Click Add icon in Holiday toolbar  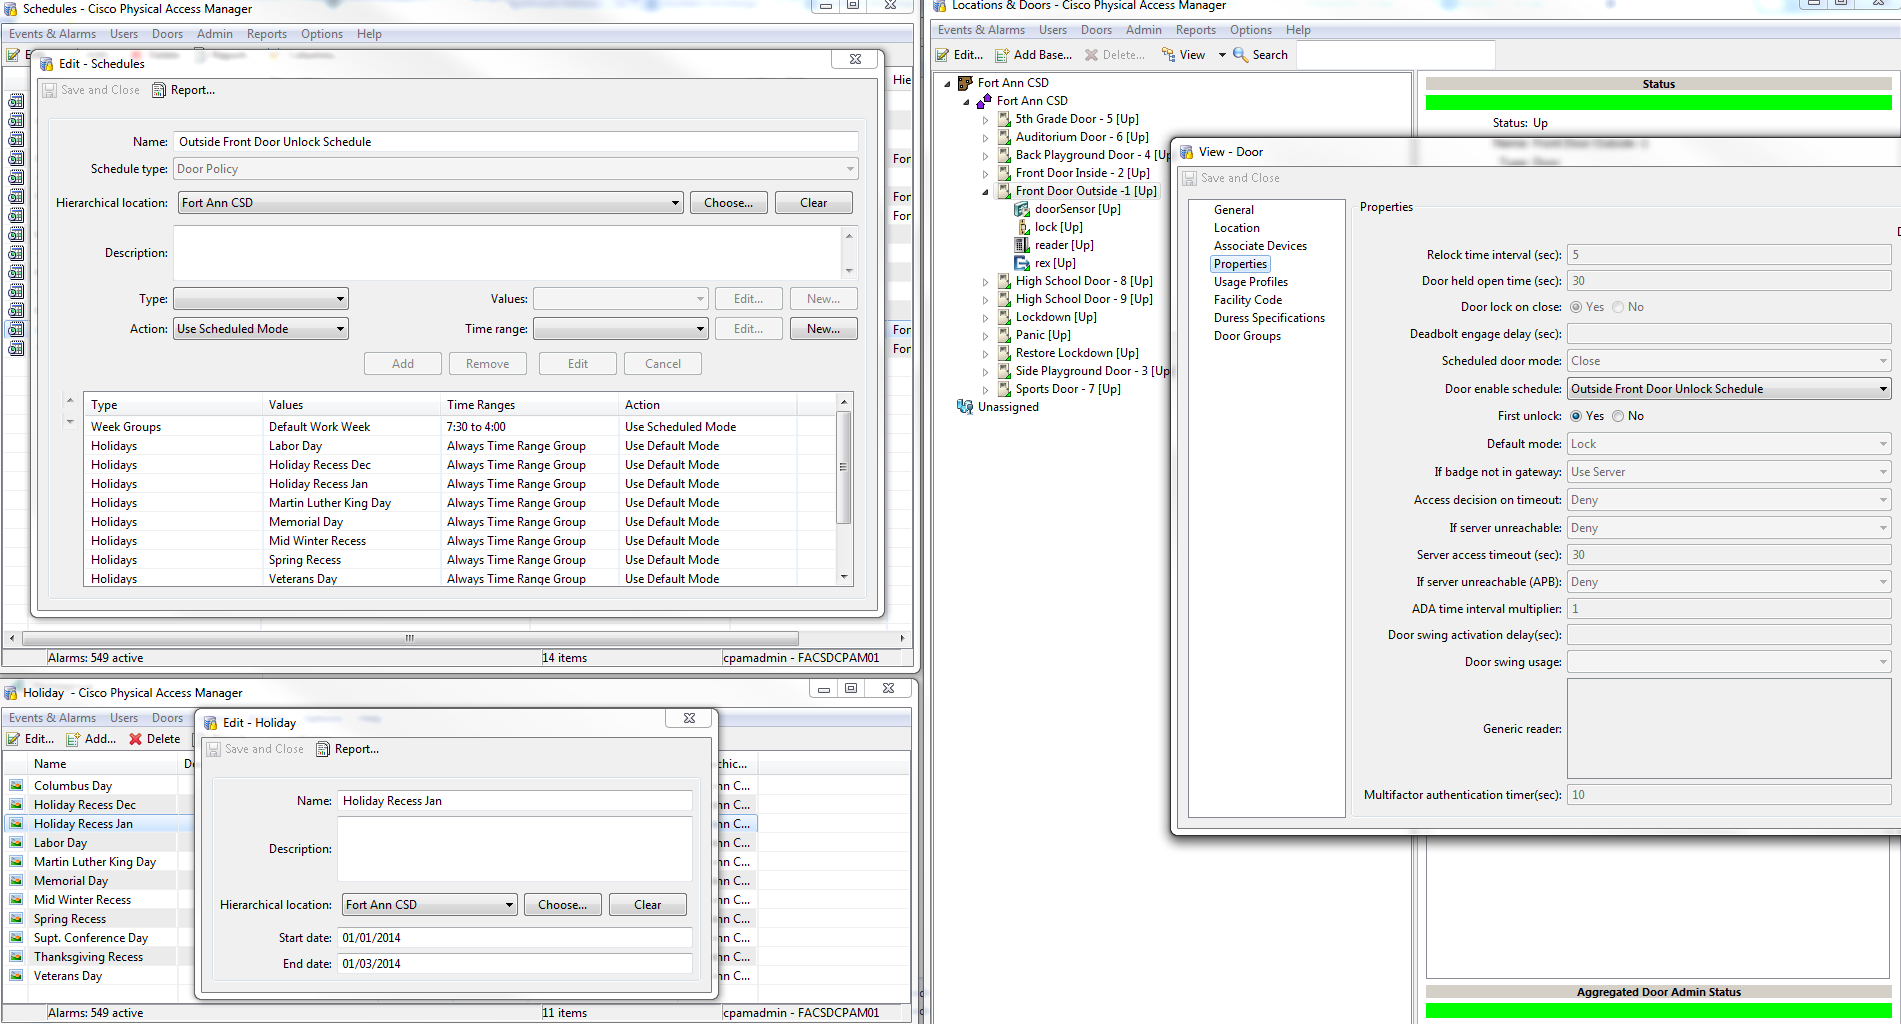coord(73,739)
